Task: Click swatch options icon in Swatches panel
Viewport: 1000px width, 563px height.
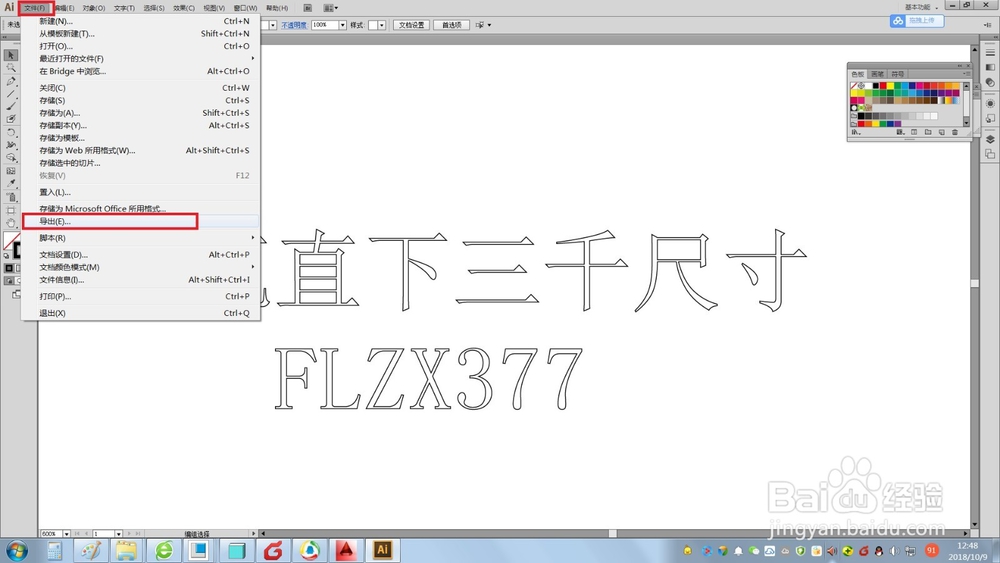Action: click(x=914, y=132)
